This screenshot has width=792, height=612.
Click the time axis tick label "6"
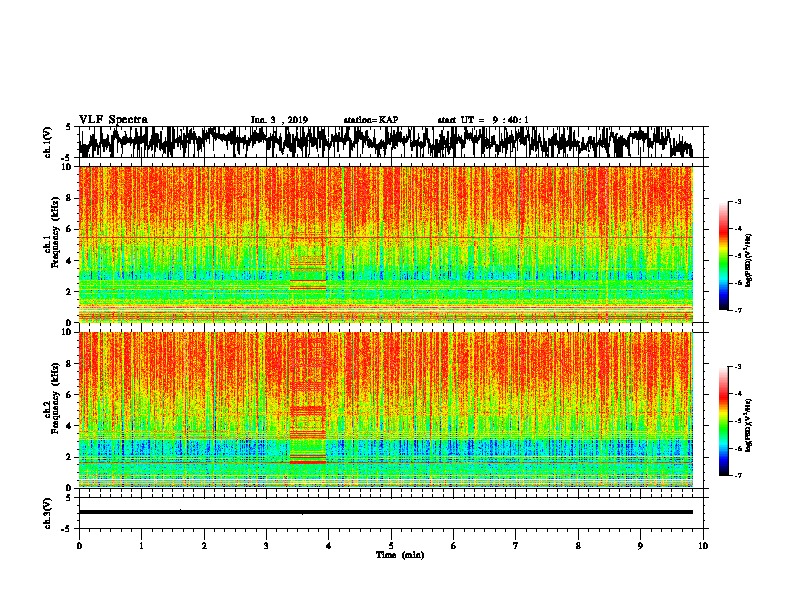pos(454,545)
